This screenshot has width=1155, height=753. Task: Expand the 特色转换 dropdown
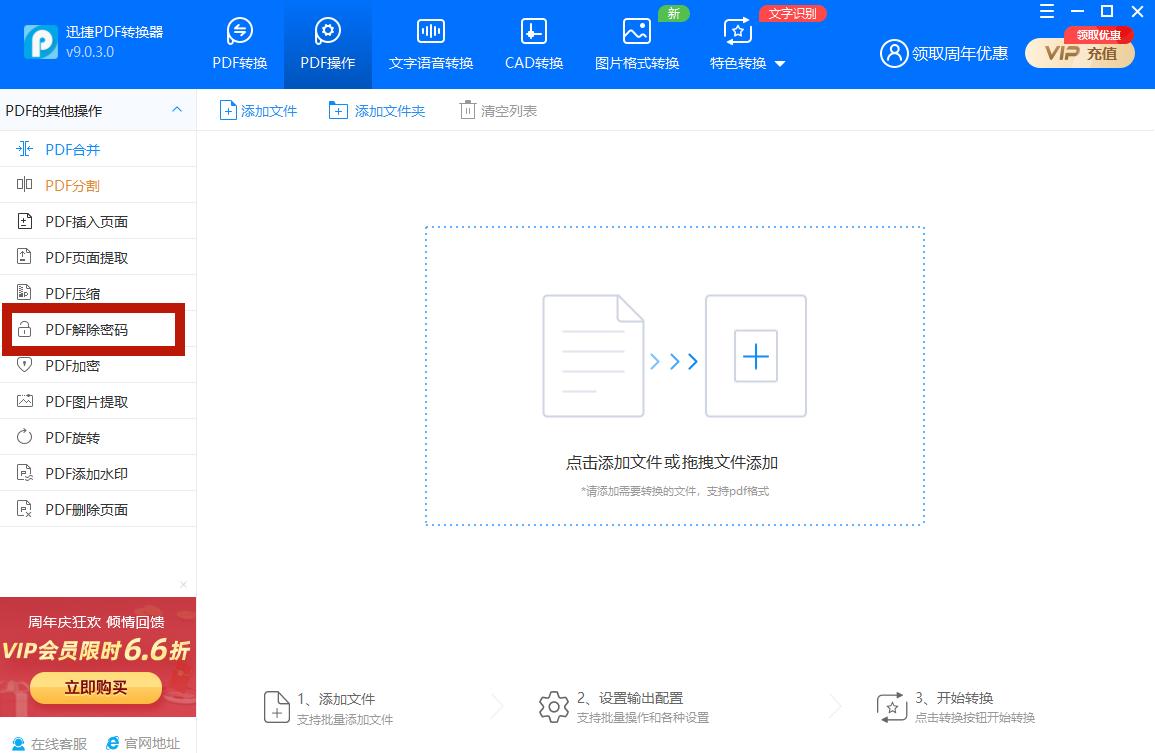pyautogui.click(x=746, y=62)
